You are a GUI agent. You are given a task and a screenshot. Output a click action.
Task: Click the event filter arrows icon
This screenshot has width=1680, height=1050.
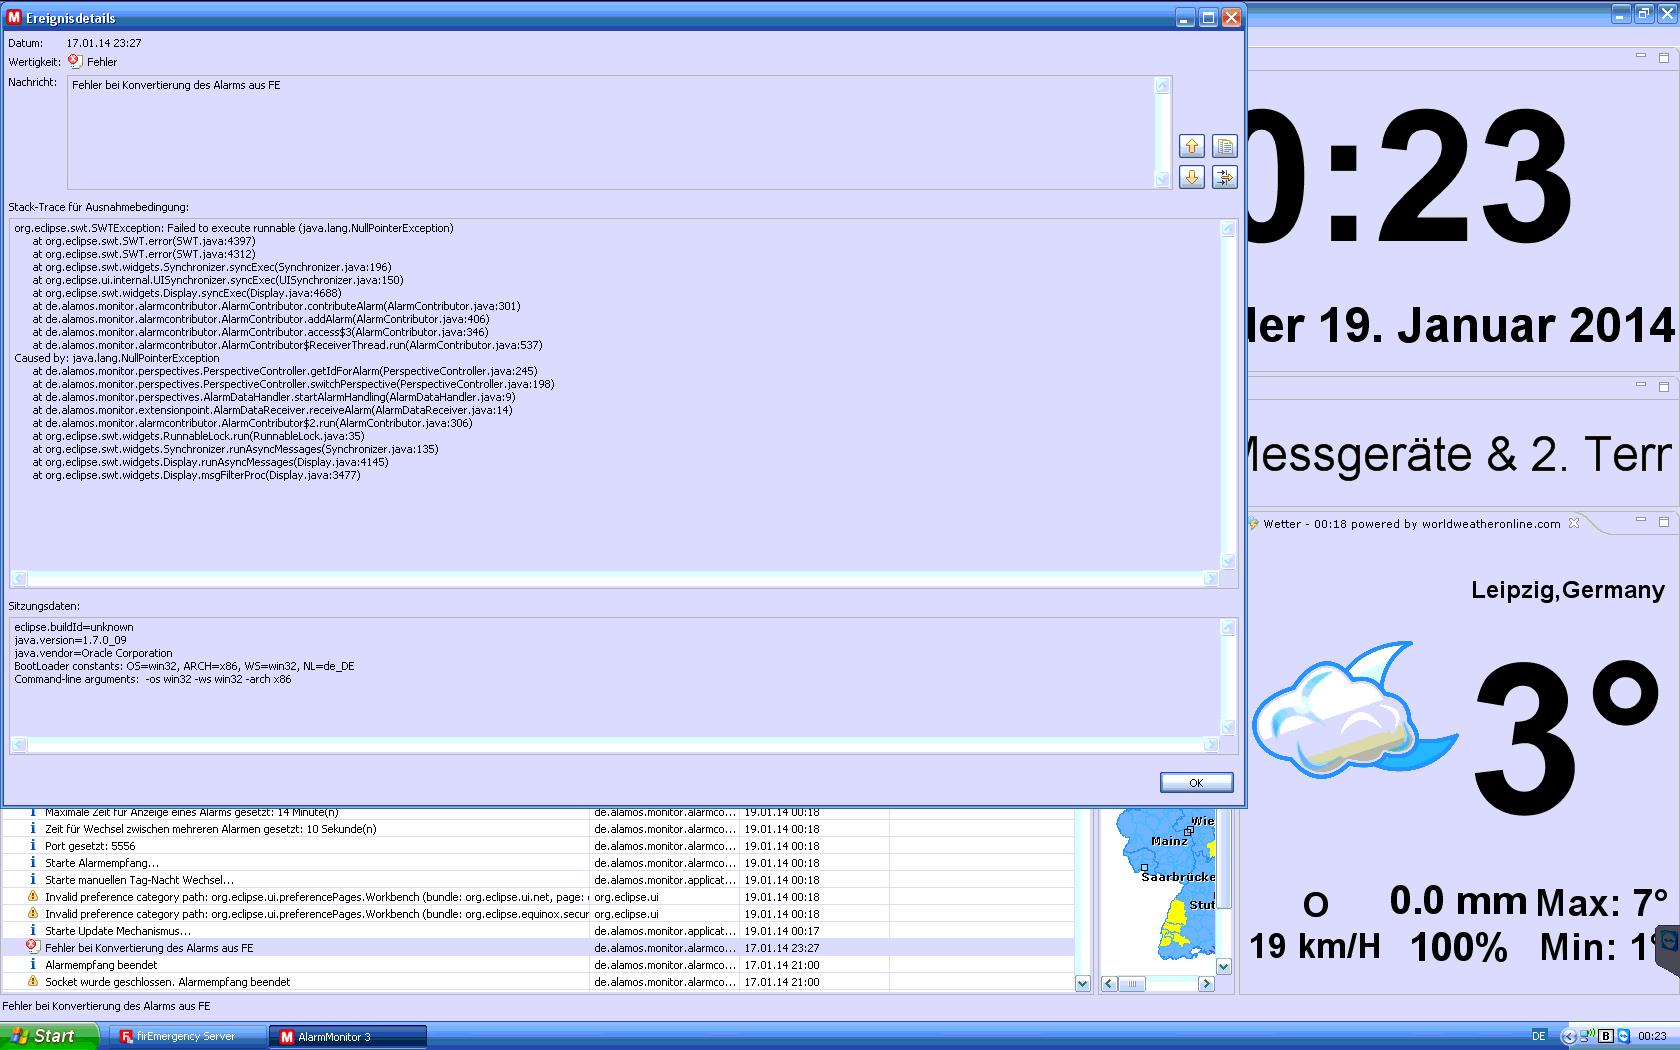click(x=1224, y=177)
